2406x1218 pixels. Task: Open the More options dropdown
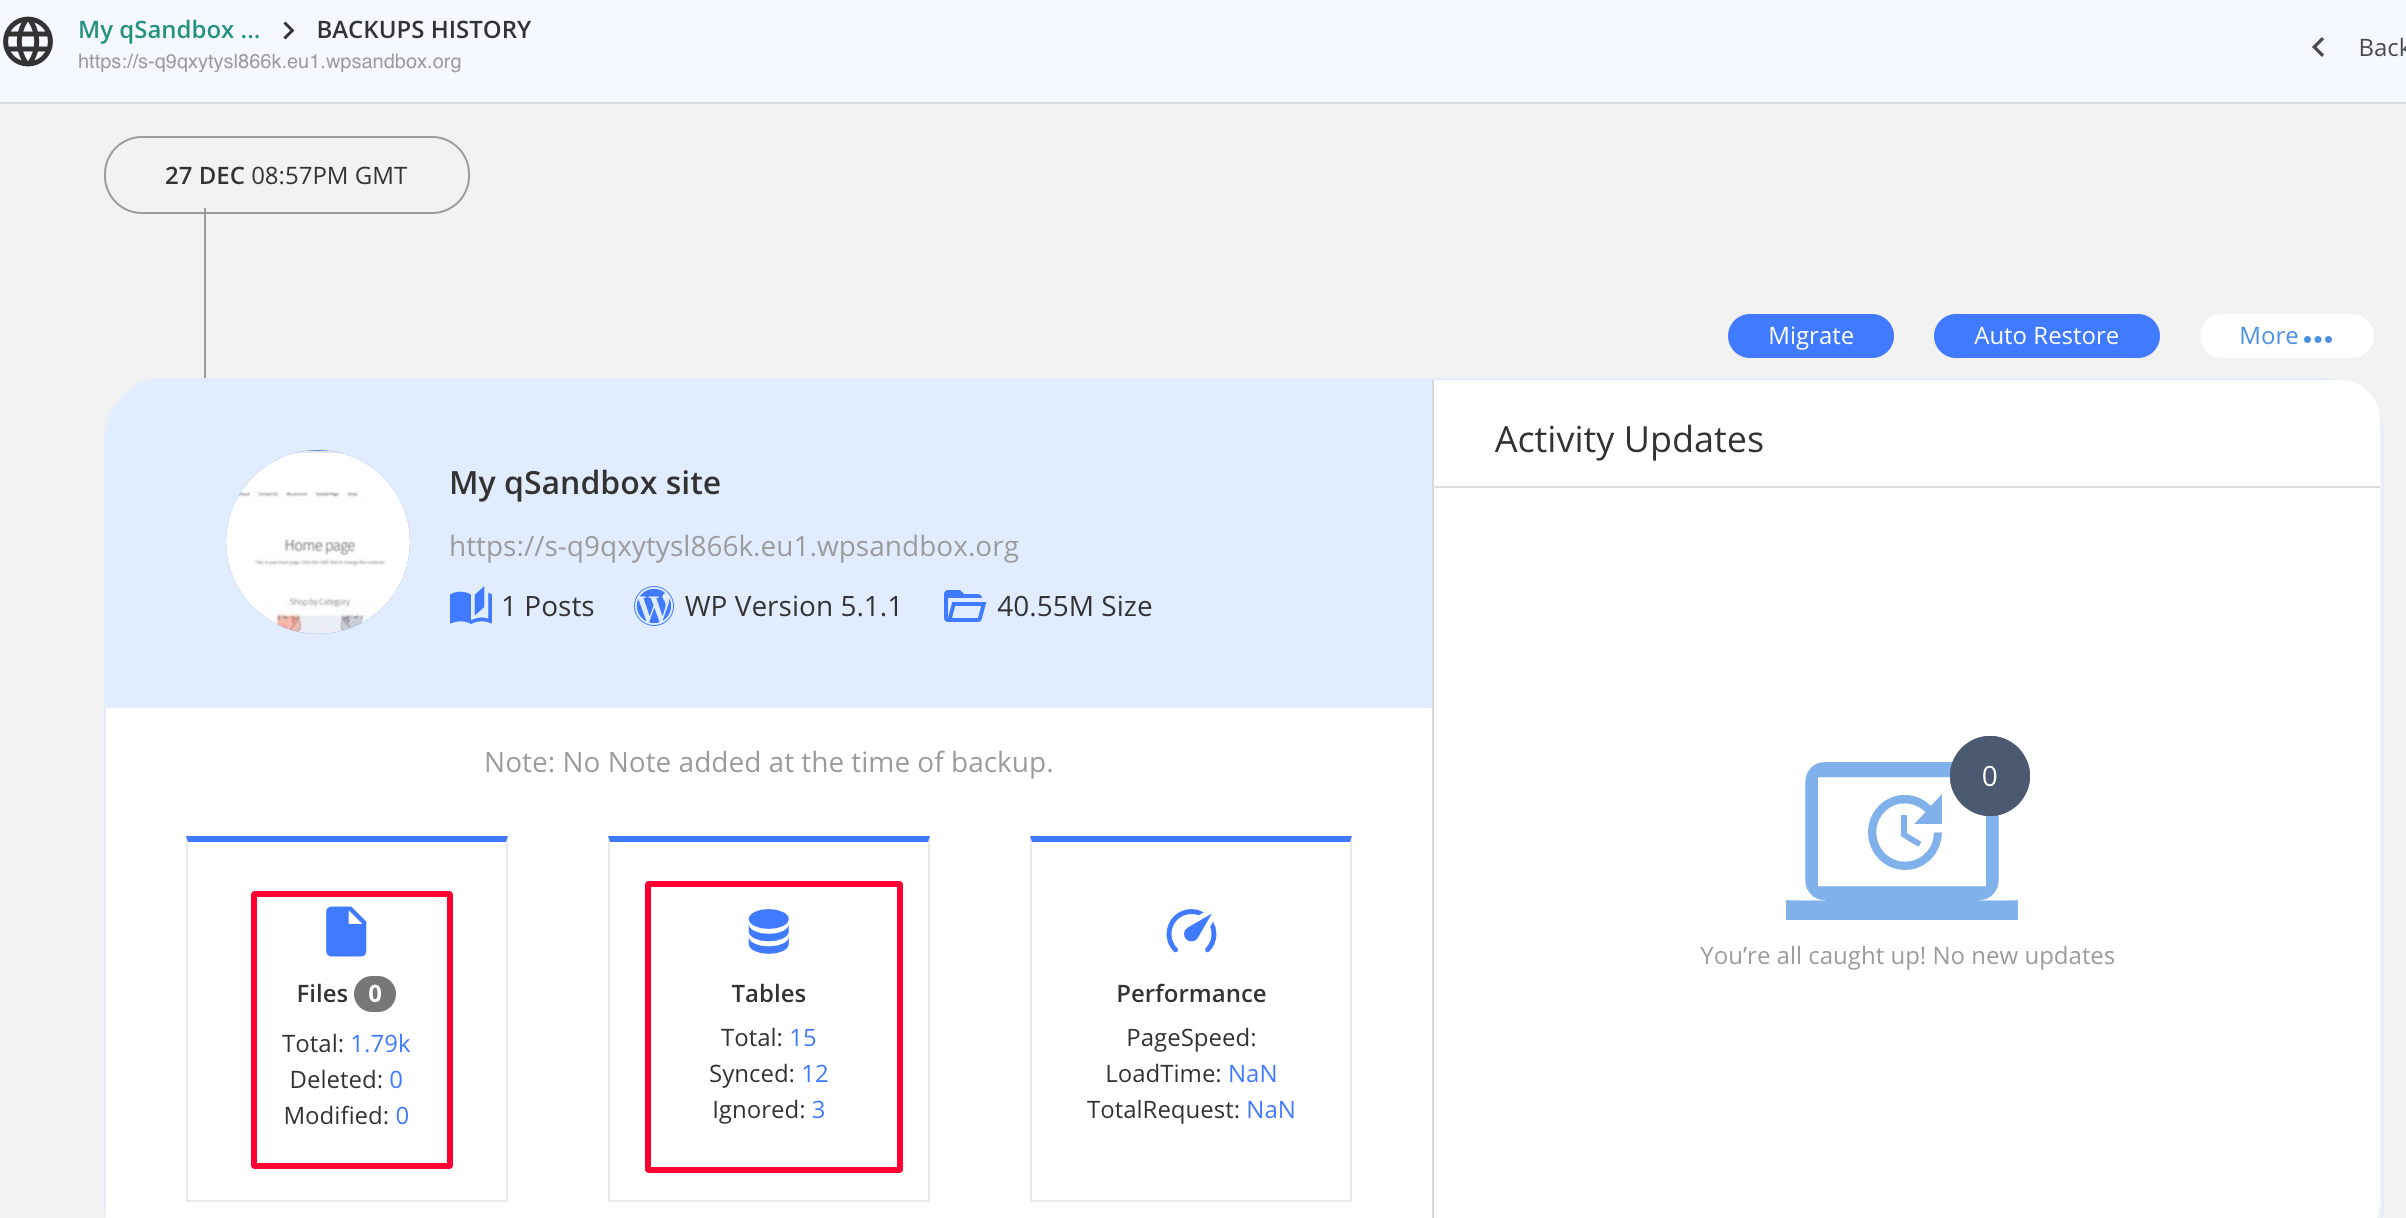2285,336
